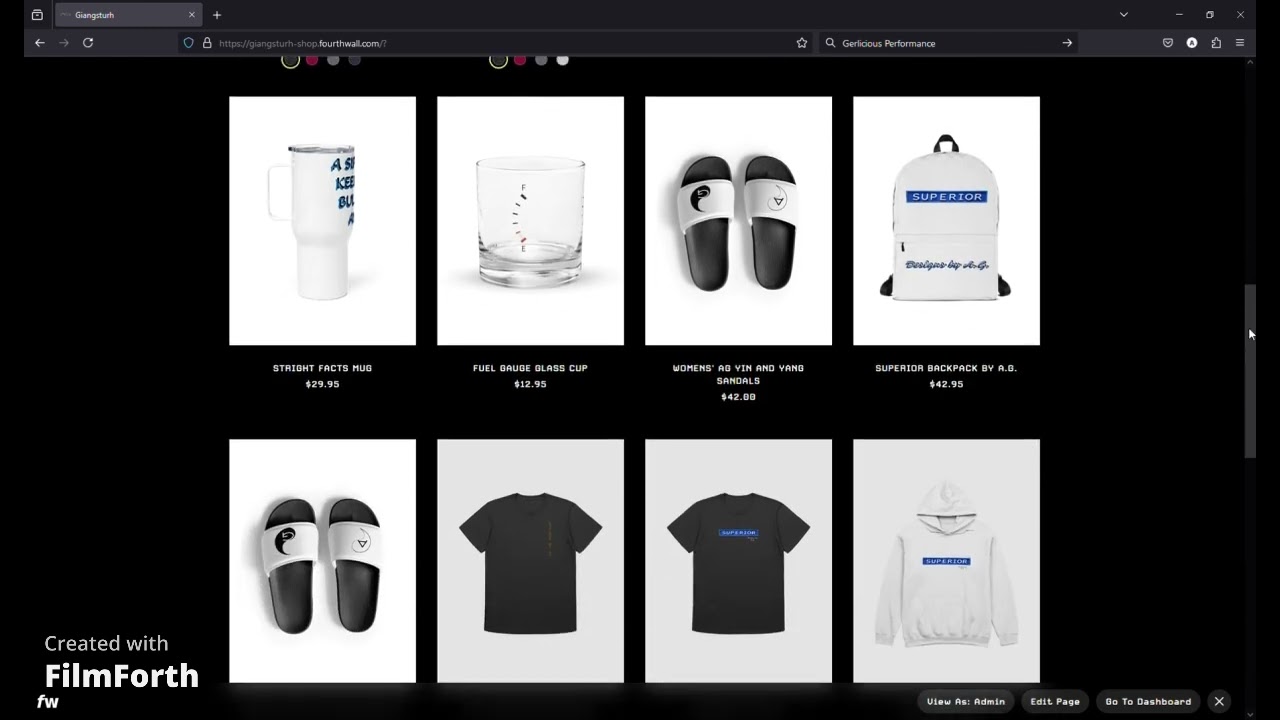Click the Fuel Gauge Glass Cup title link

[x=530, y=368]
